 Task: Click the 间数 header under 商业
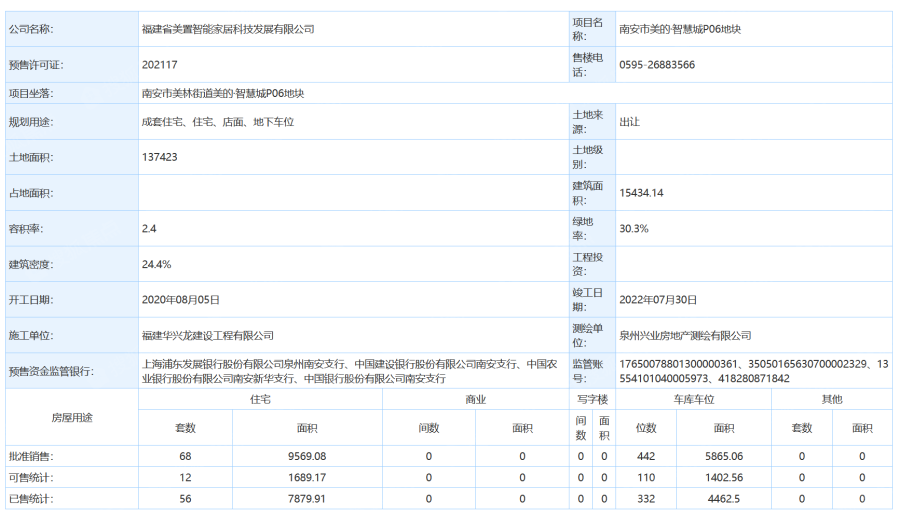coord(429,428)
